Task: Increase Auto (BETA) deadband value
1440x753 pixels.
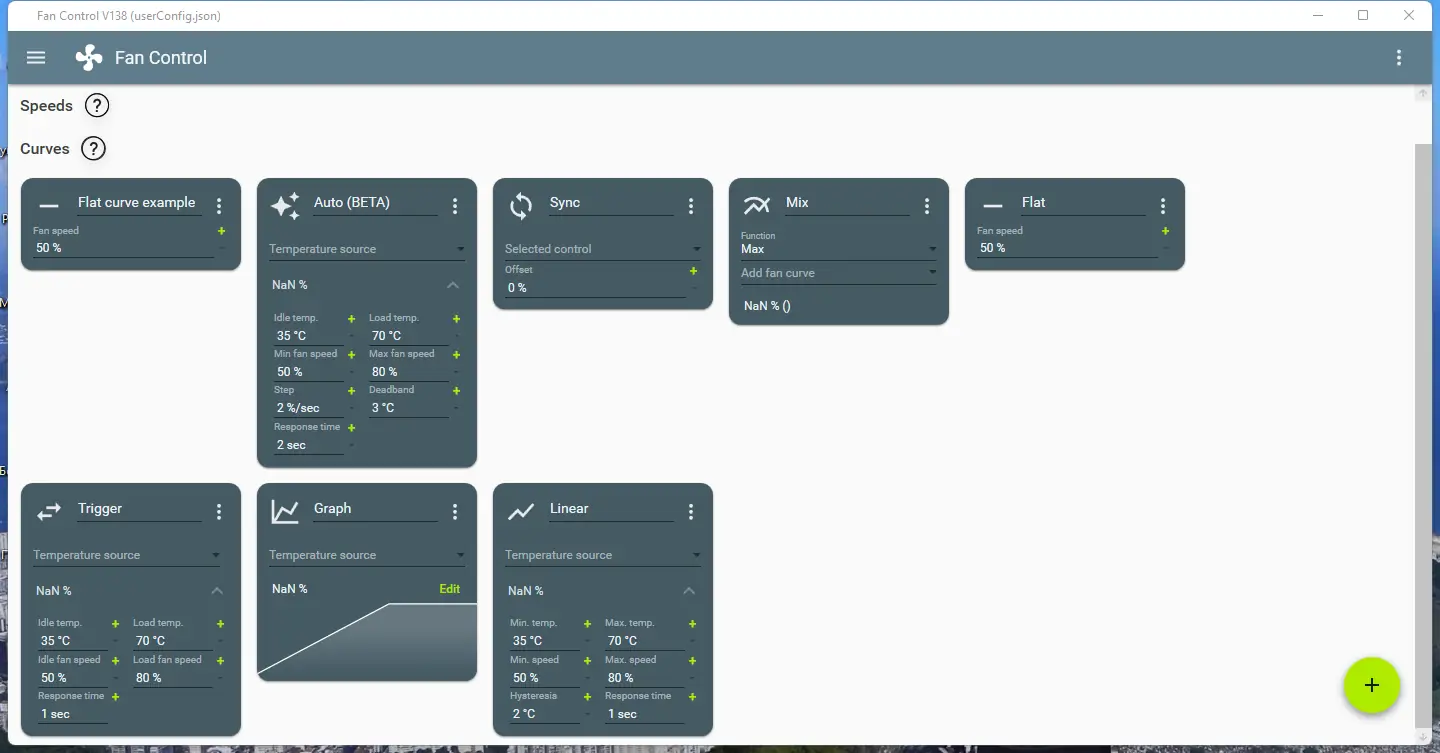Action: [x=456, y=391]
